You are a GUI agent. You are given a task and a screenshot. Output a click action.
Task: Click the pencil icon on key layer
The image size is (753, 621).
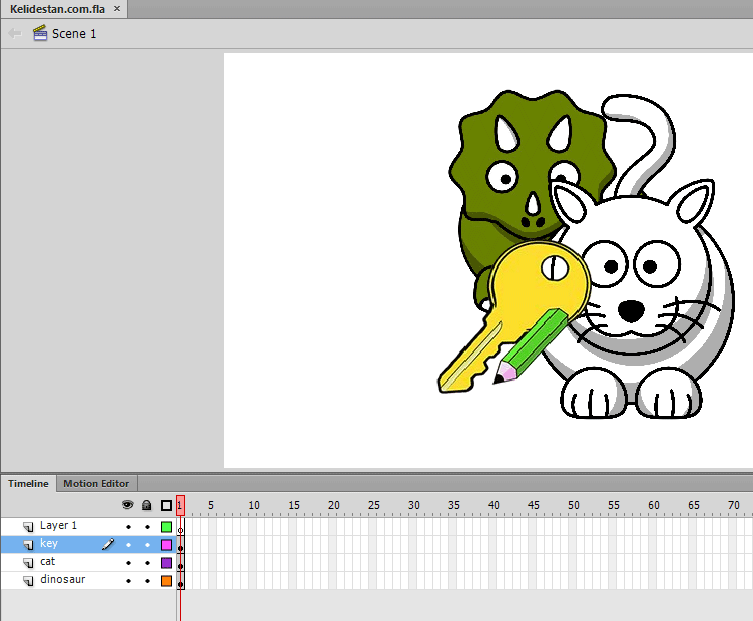pyautogui.click(x=108, y=544)
